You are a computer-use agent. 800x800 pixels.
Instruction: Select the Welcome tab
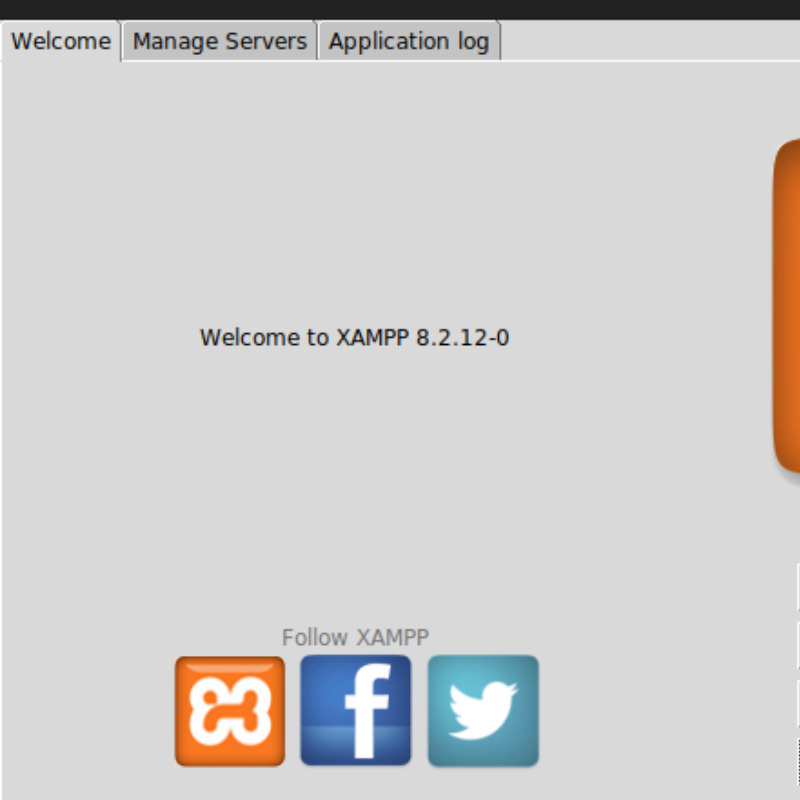[61, 42]
